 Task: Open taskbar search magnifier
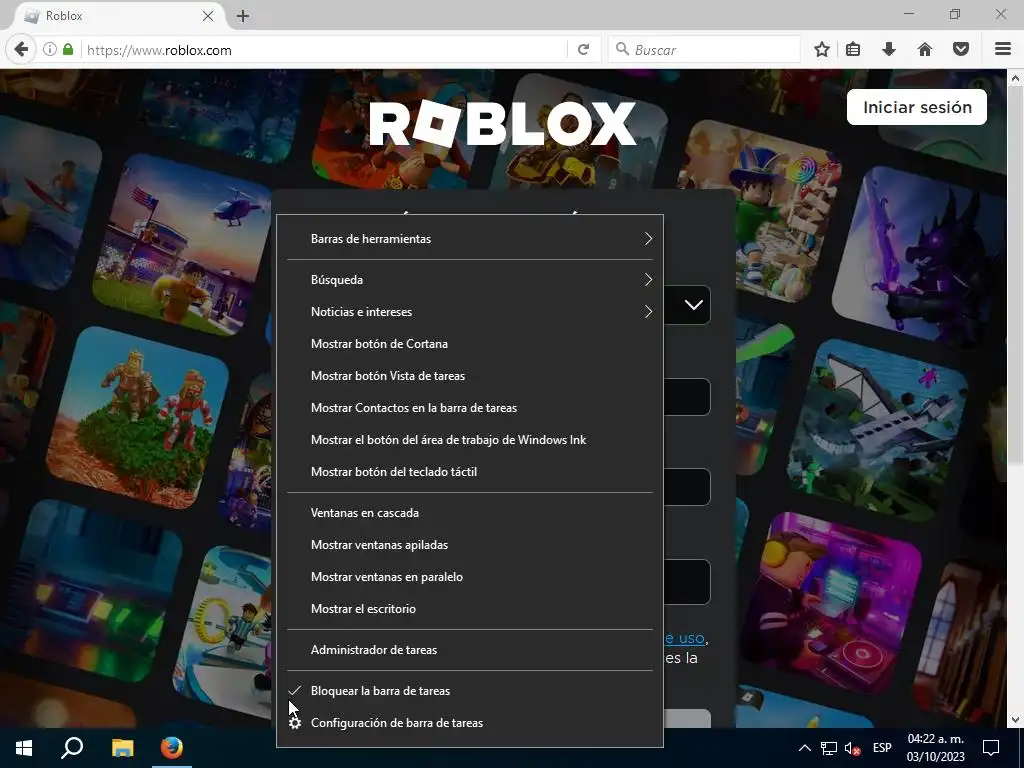(72, 748)
